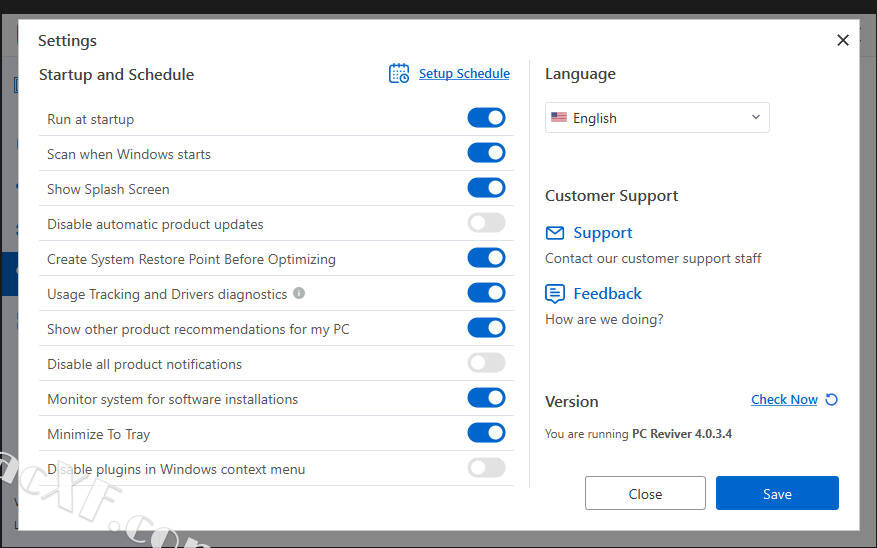This screenshot has width=877, height=548.
Task: Click the Support envelope icon
Action: click(555, 233)
